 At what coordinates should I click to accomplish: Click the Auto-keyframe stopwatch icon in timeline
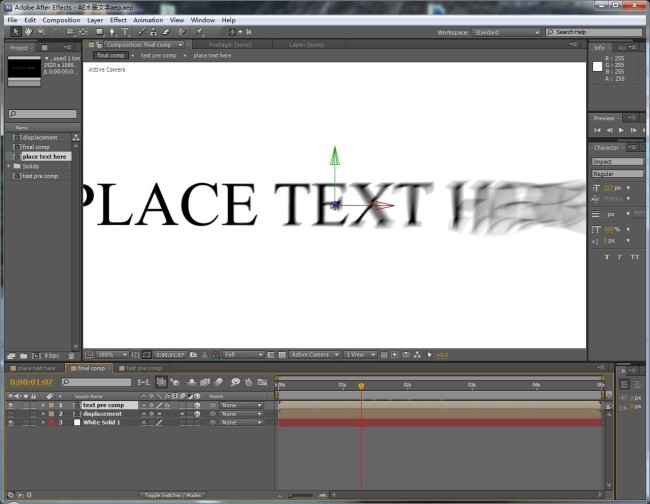248,382
